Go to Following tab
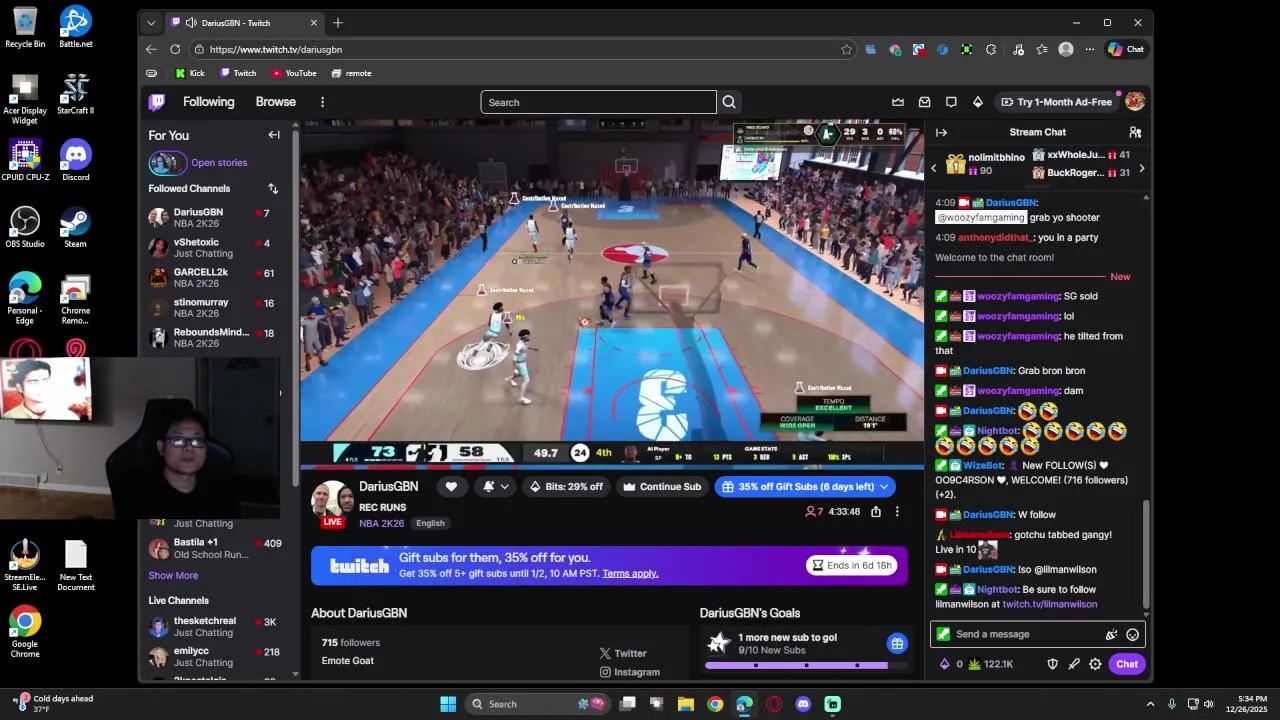1280x720 pixels. (208, 102)
